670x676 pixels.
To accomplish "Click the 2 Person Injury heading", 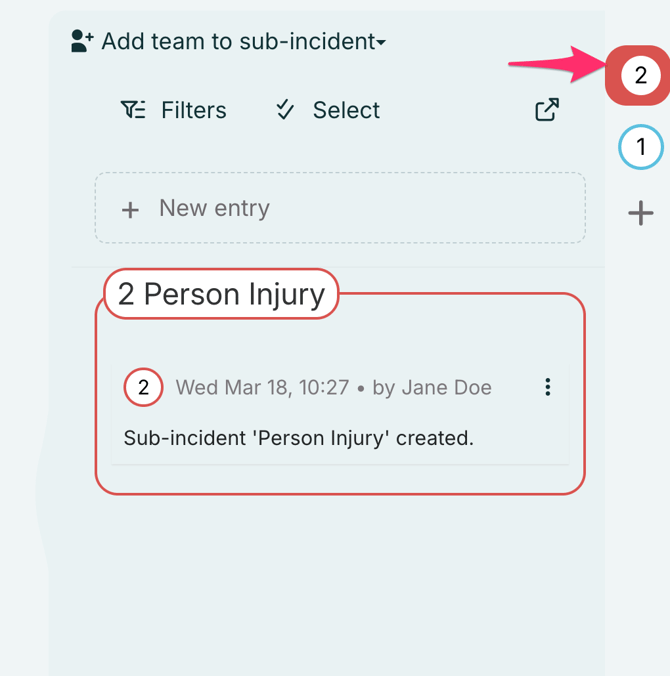I will [221, 294].
